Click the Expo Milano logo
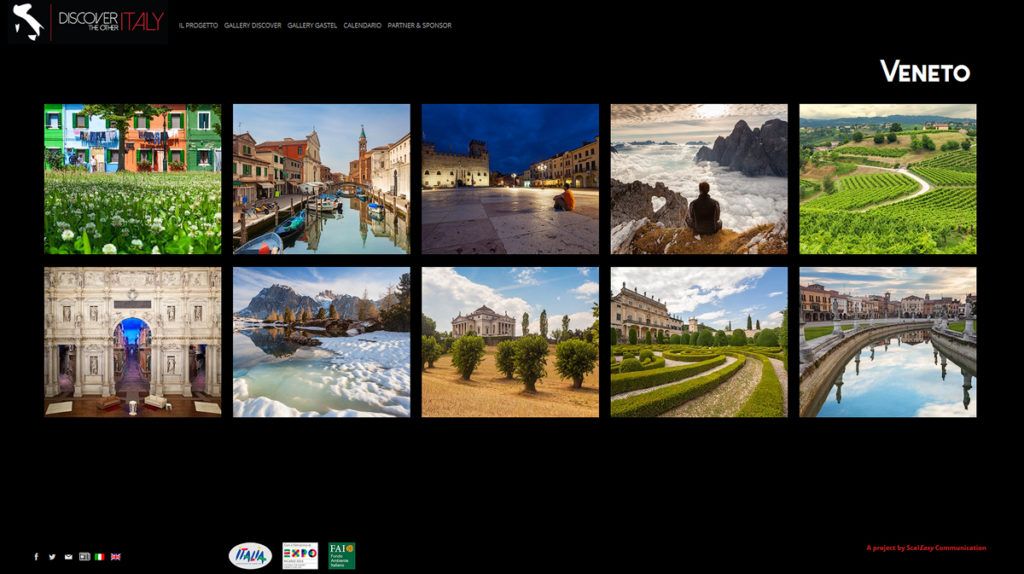Image resolution: width=1024 pixels, height=574 pixels. (300, 555)
